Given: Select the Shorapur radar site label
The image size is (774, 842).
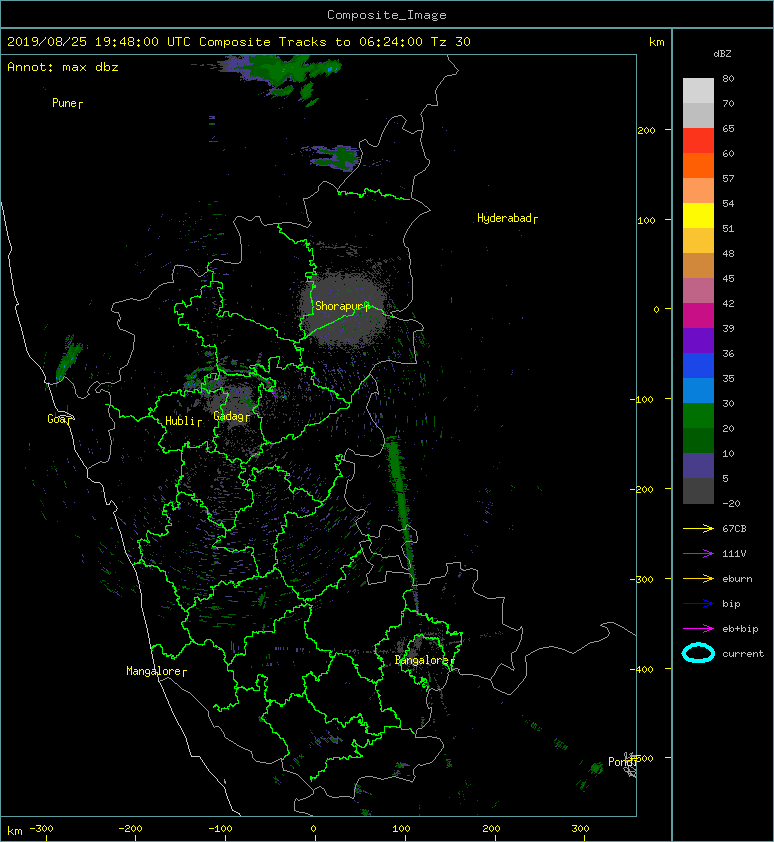Looking at the screenshot, I should [342, 306].
